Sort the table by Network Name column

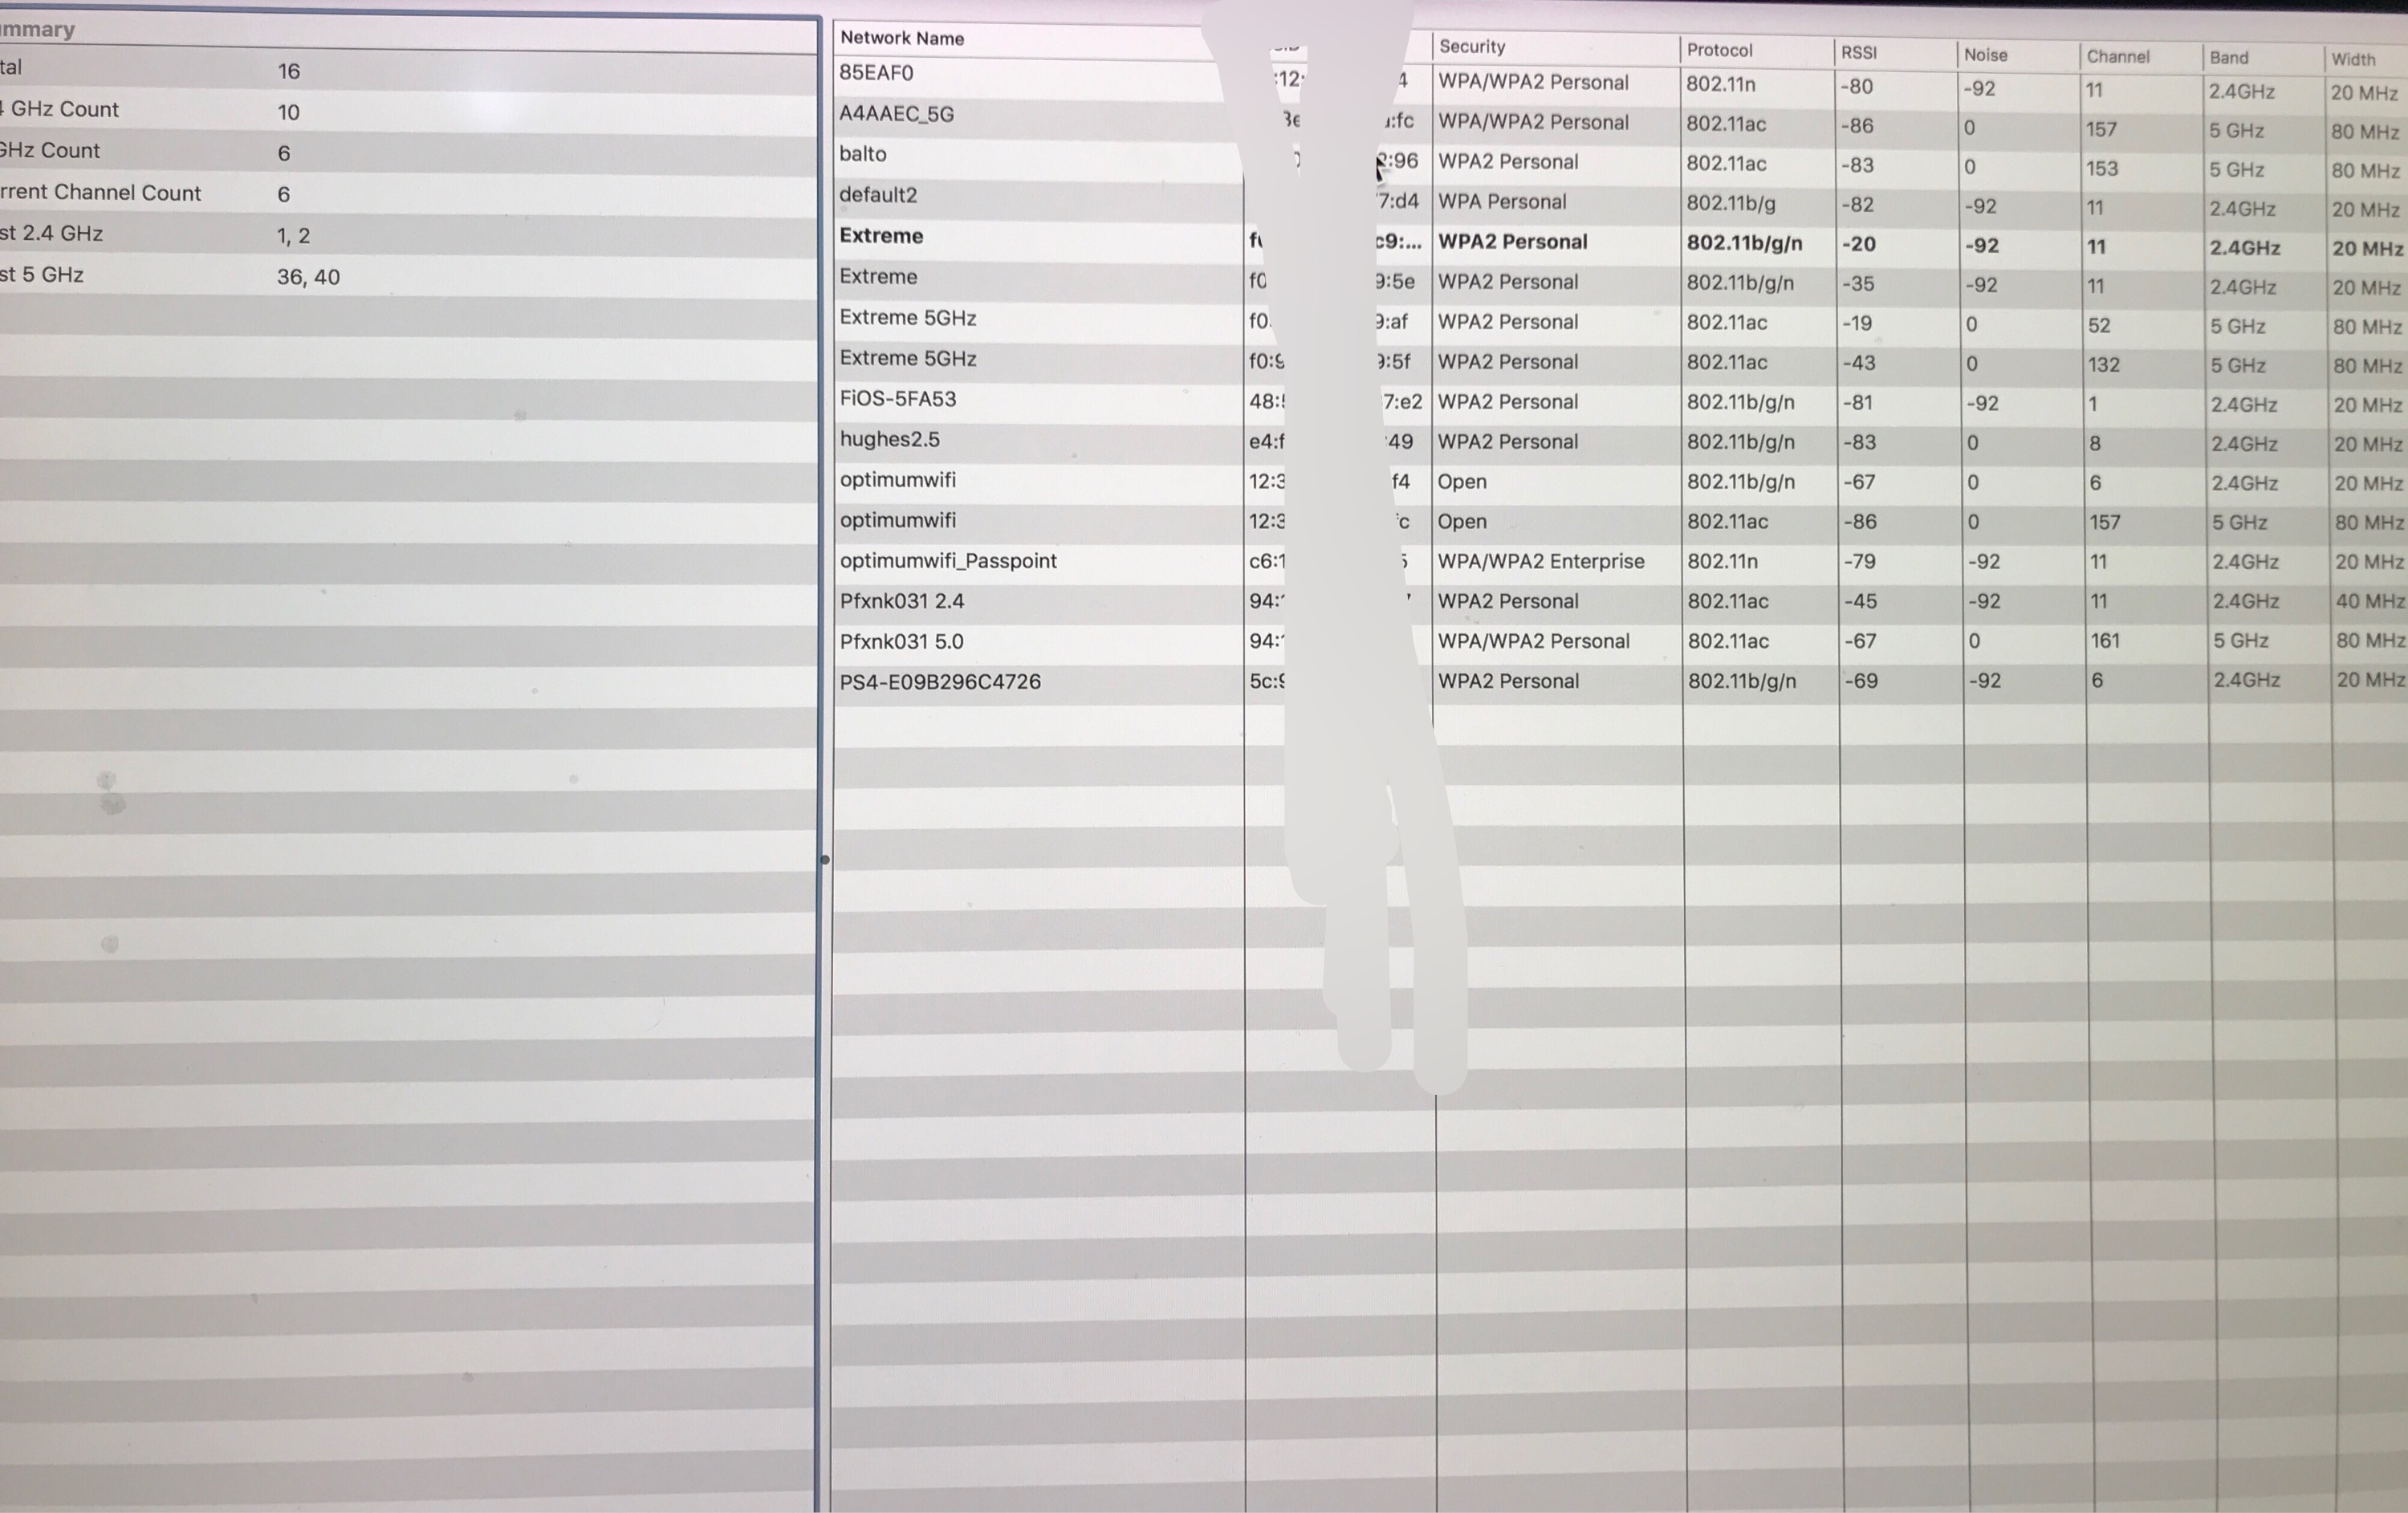click(902, 38)
